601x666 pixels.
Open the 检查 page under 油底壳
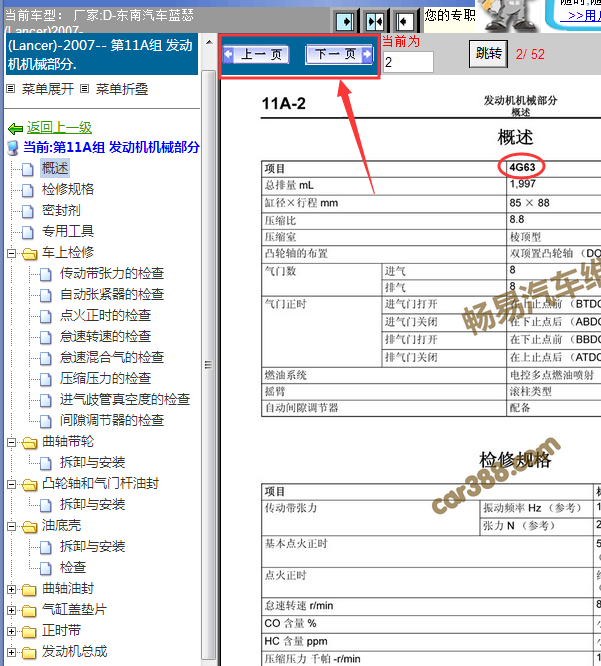tap(73, 567)
